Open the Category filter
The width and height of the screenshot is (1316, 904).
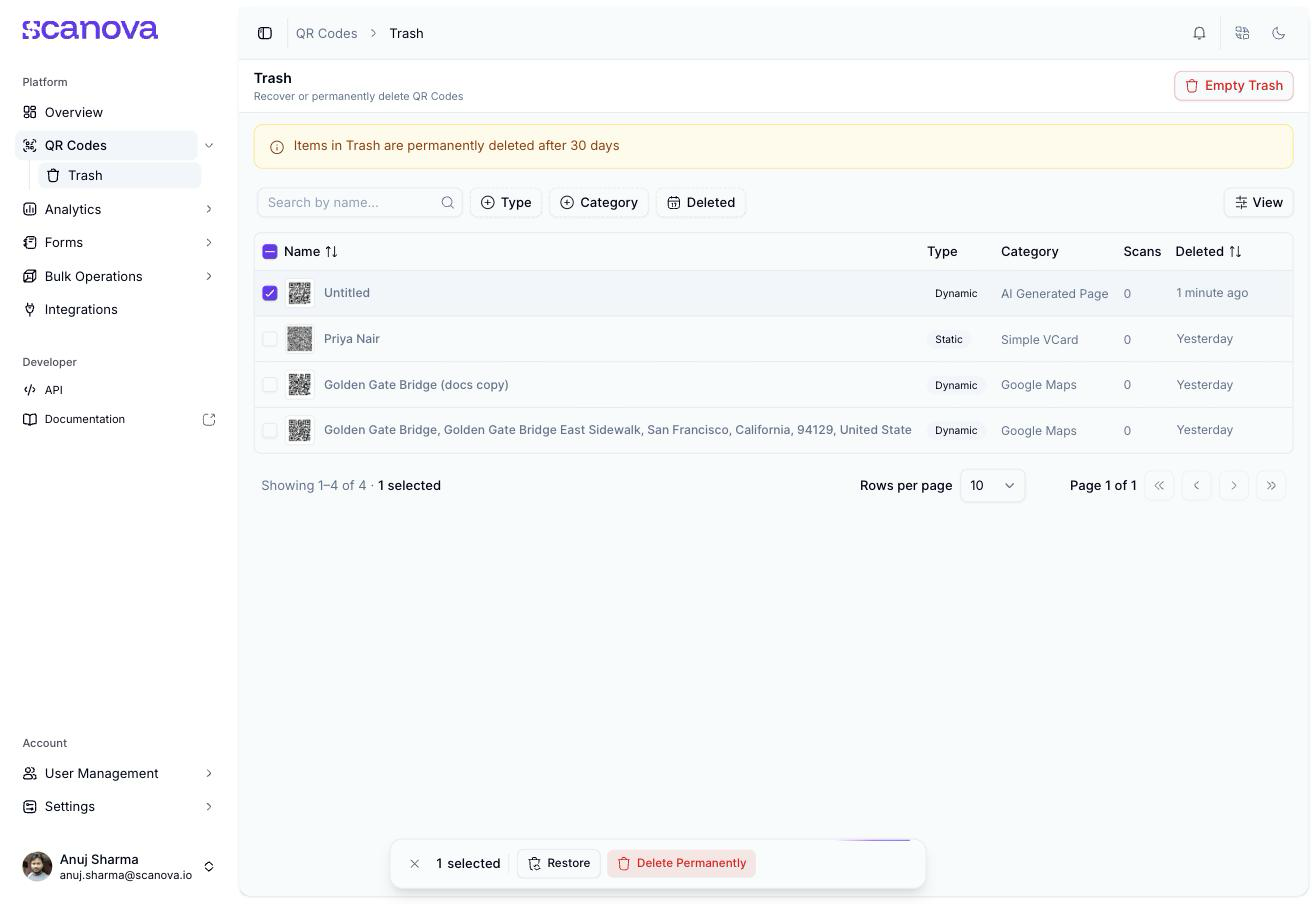[x=599, y=202]
